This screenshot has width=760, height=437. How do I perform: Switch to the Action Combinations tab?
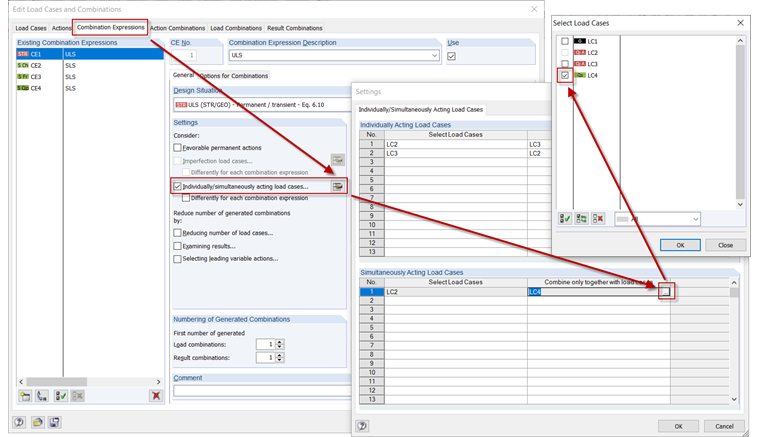[177, 28]
